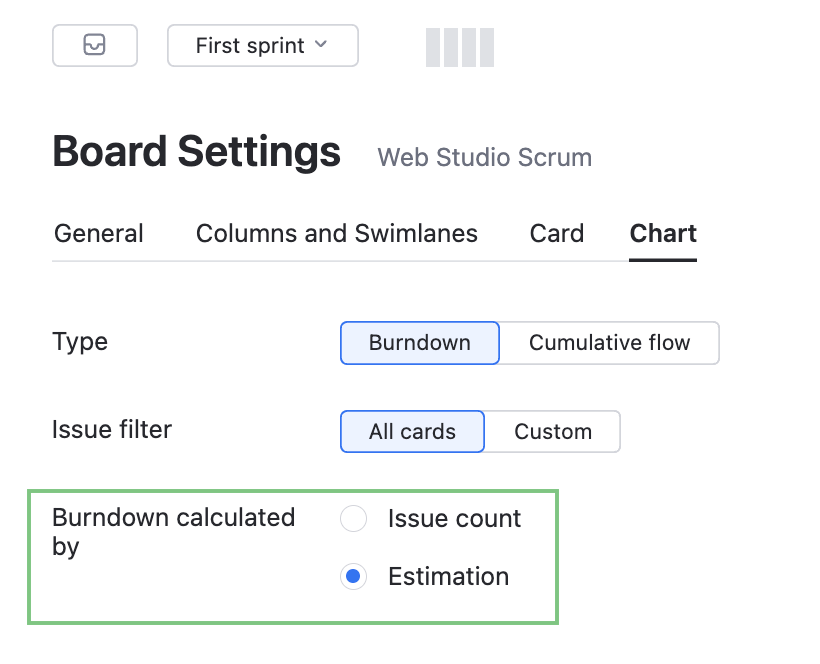The image size is (820, 664).
Task: Click the grey bar chart thumbnail icon
Action: [459, 47]
